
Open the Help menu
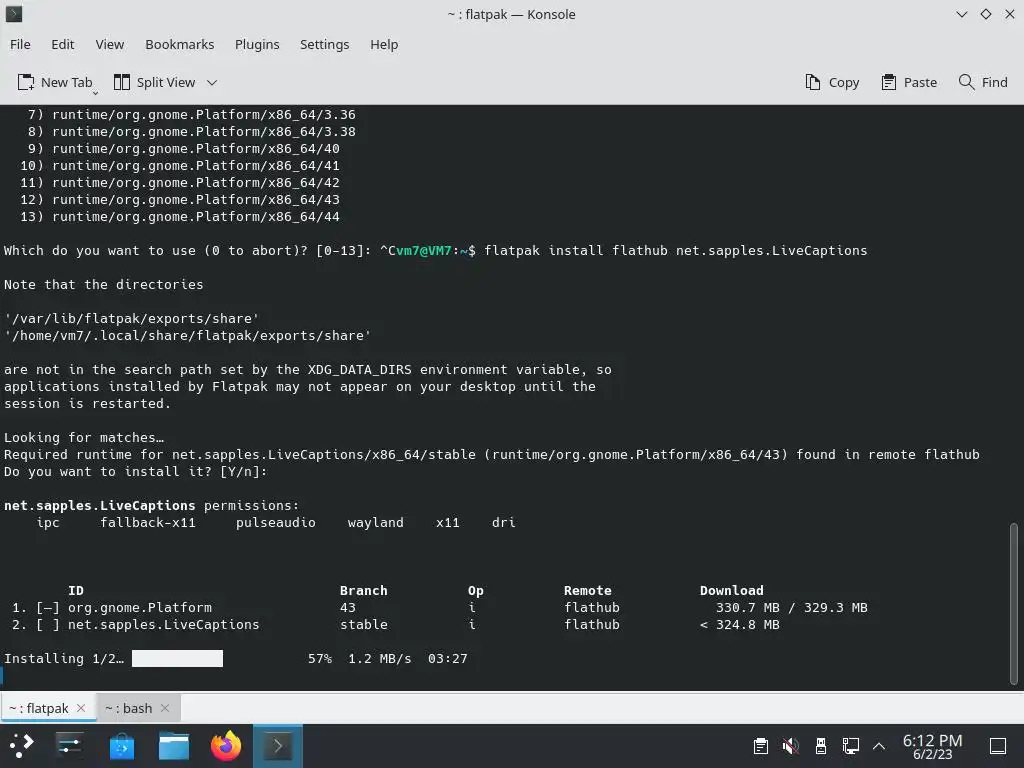[x=384, y=44]
